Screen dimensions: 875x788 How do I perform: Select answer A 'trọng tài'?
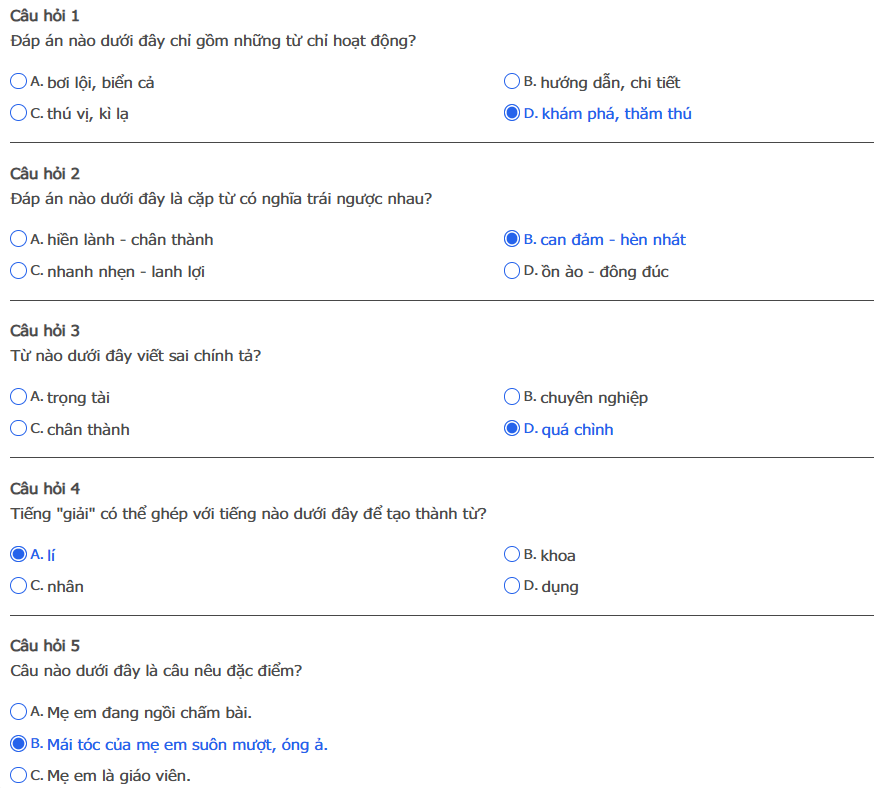19,397
